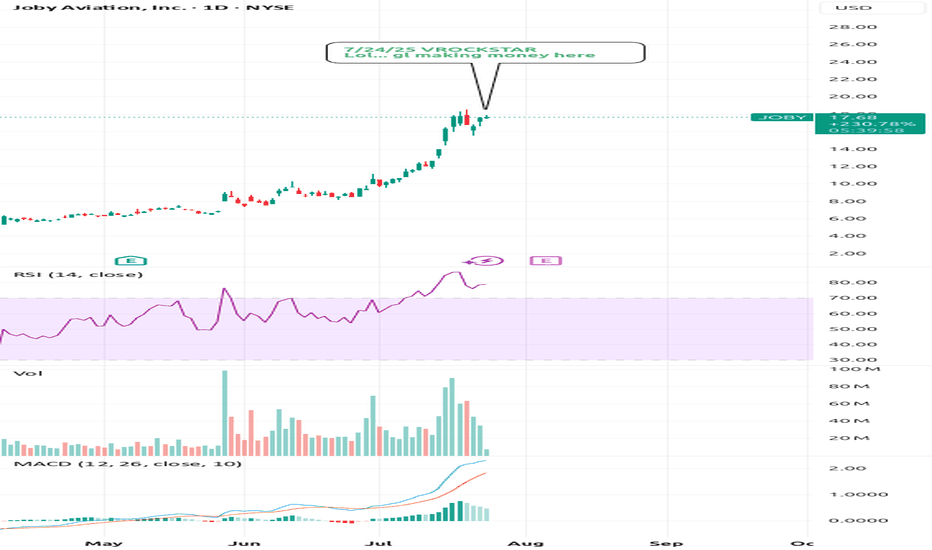Screen dimensions: 932x550
Task: Click the MACD (12, 26, close, 10) label
Action: [x=128, y=463]
